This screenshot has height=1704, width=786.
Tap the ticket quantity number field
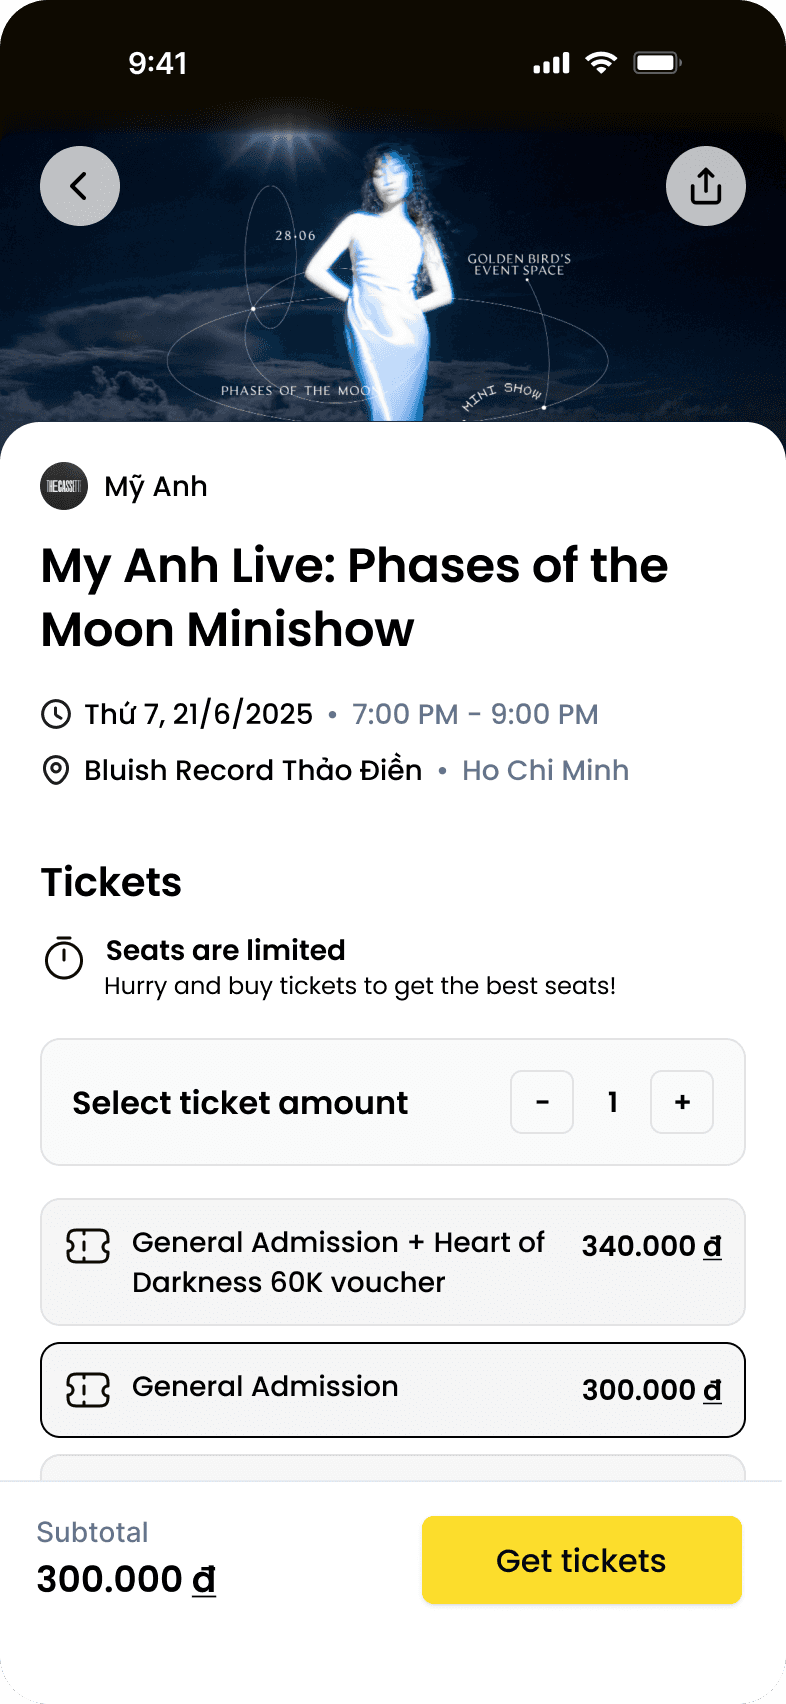612,1102
